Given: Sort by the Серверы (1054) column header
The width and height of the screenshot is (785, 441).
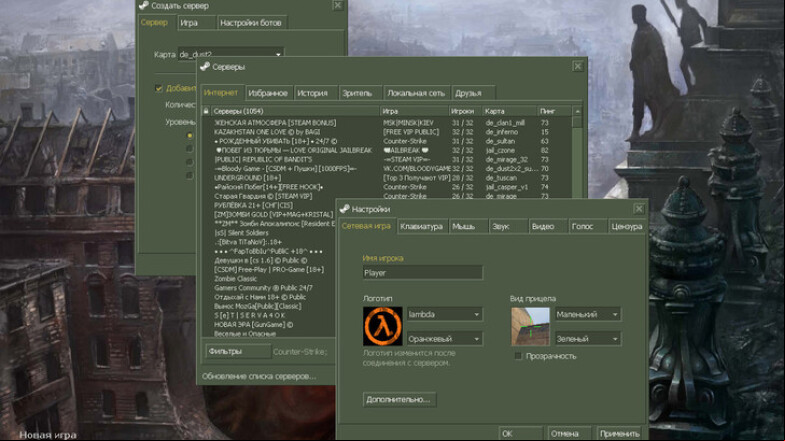Looking at the screenshot, I should click(295, 111).
